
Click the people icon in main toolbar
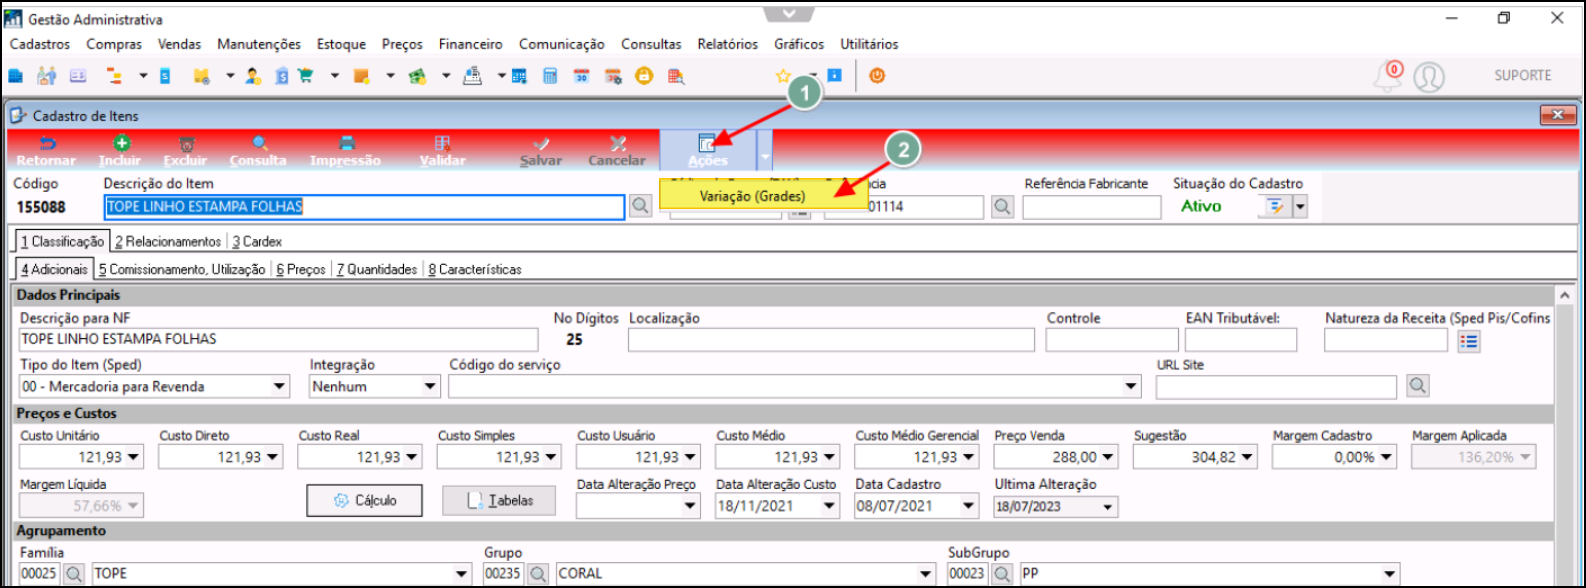coord(46,75)
